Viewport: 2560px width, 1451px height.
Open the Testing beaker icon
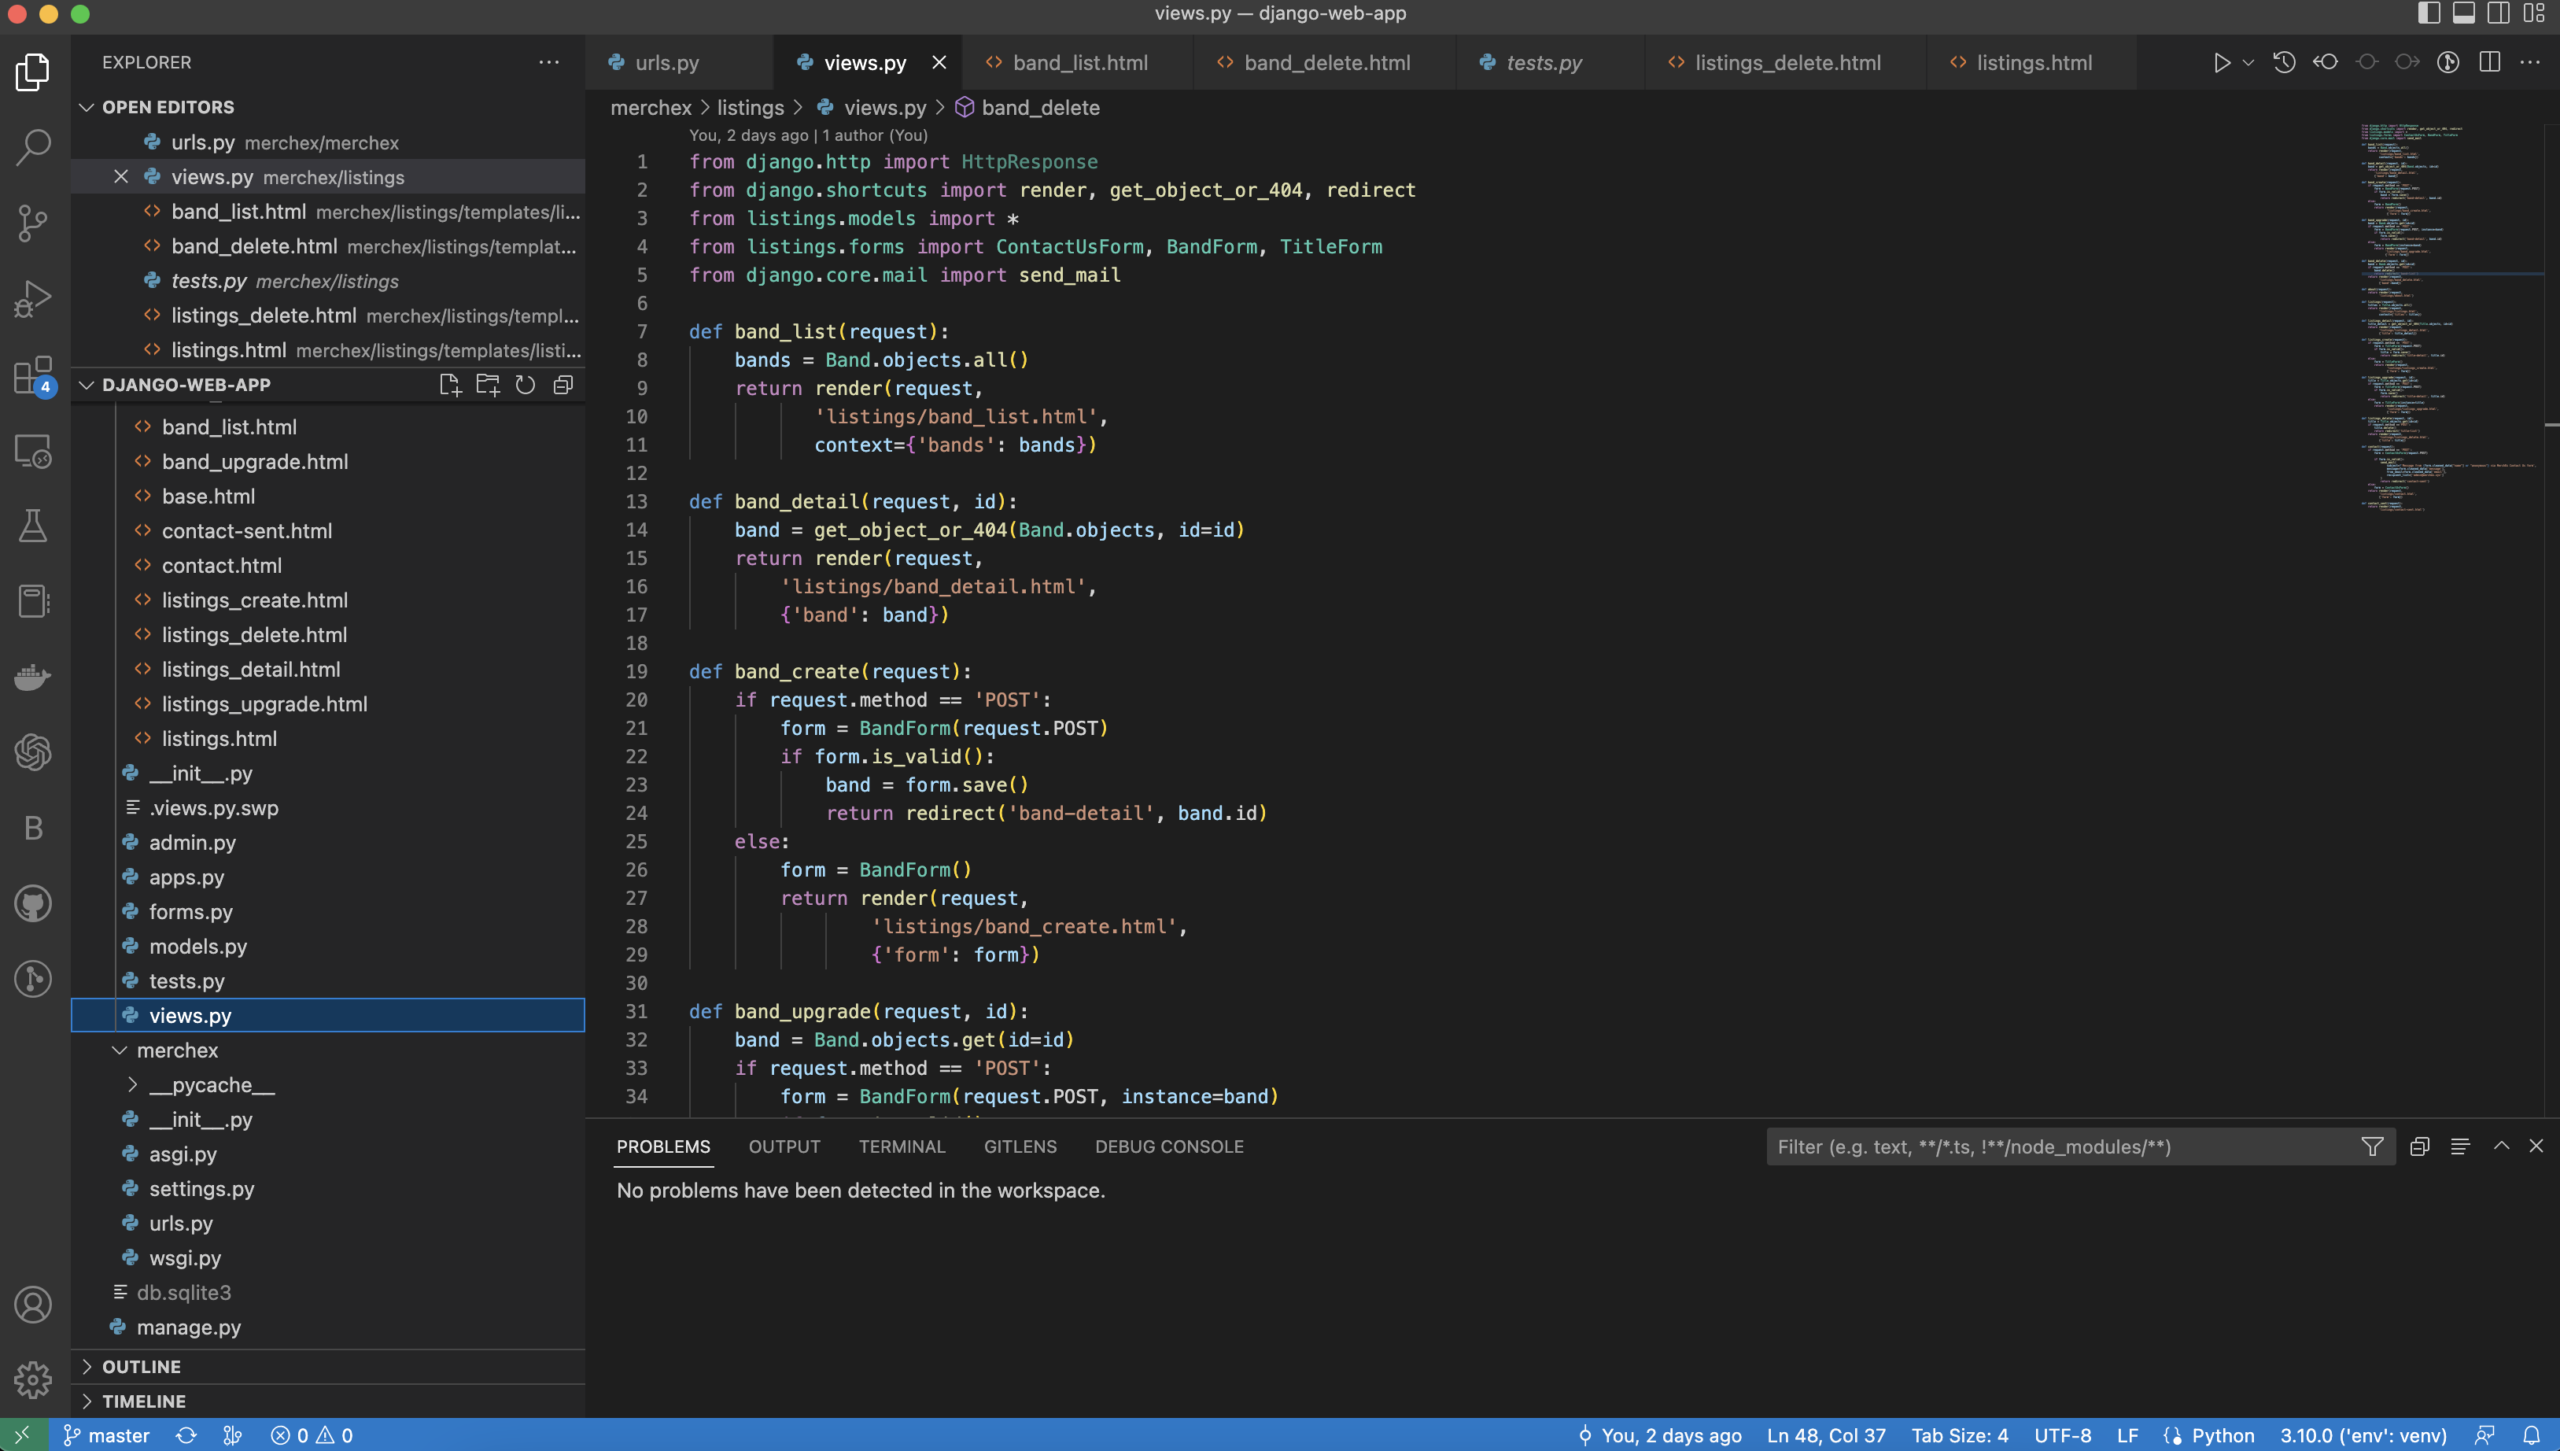tap(33, 526)
